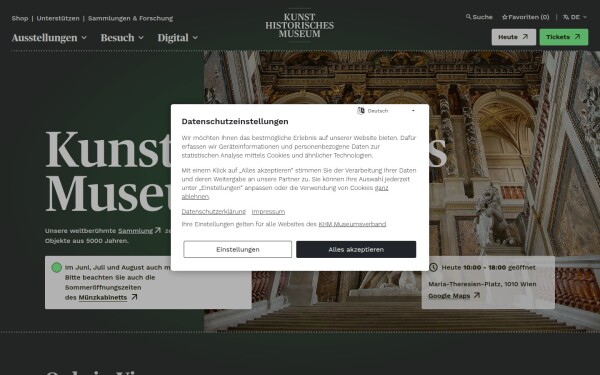This screenshot has width=600, height=375.
Task: Click the Heute 10:00 – 18:00 geöffnet text
Action: click(x=488, y=267)
